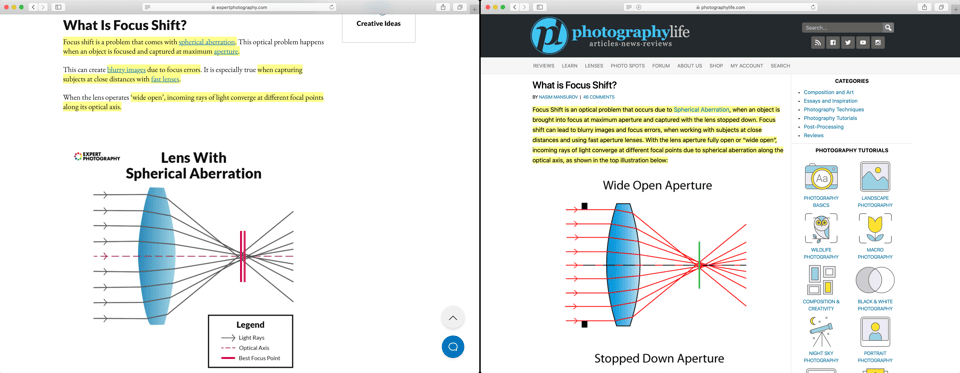This screenshot has width=960, height=373.
Task: Open the FORUM menu item
Action: coord(661,66)
